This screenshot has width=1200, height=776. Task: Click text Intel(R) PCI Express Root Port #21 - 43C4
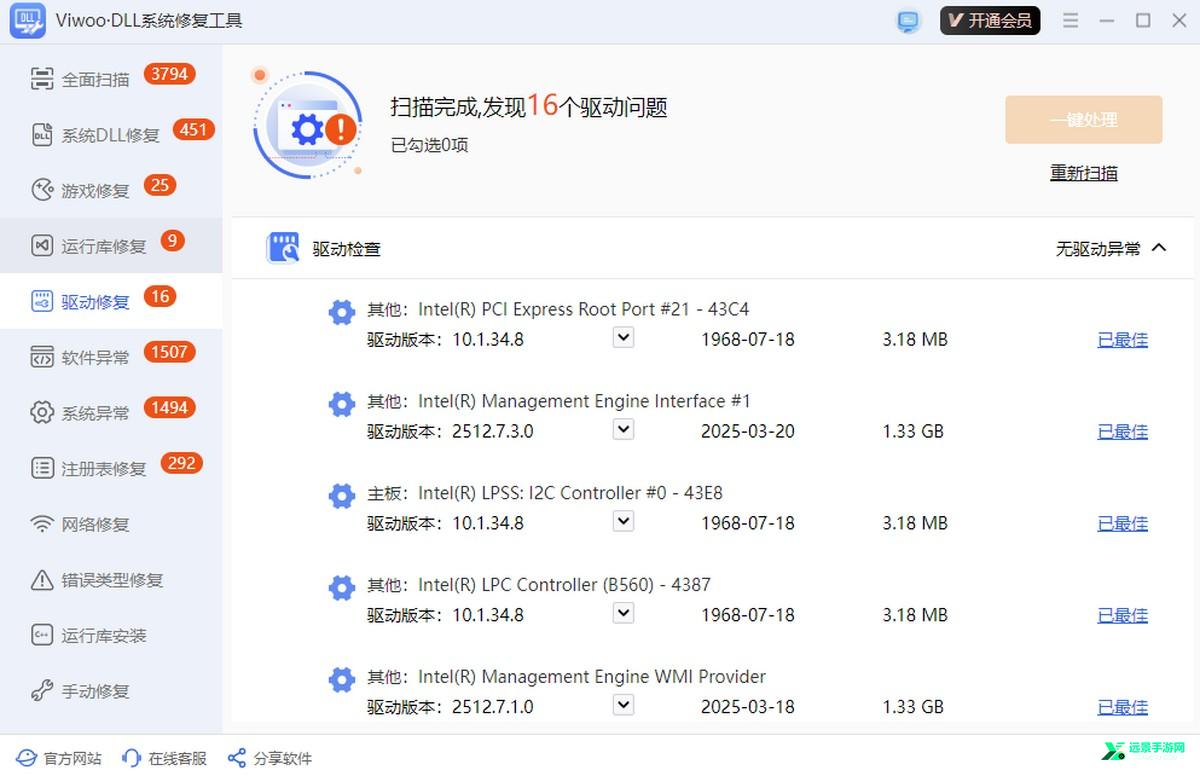click(584, 309)
